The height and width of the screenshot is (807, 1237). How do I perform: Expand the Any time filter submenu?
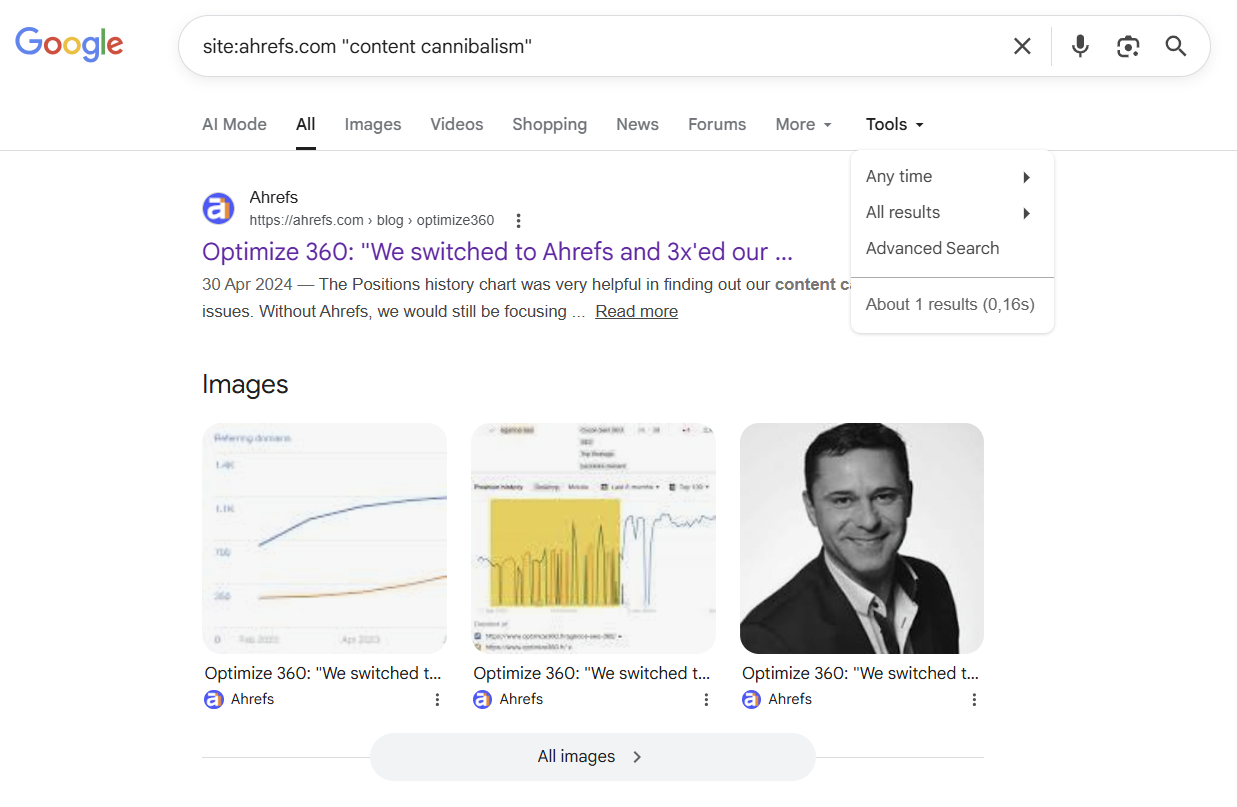coord(952,177)
